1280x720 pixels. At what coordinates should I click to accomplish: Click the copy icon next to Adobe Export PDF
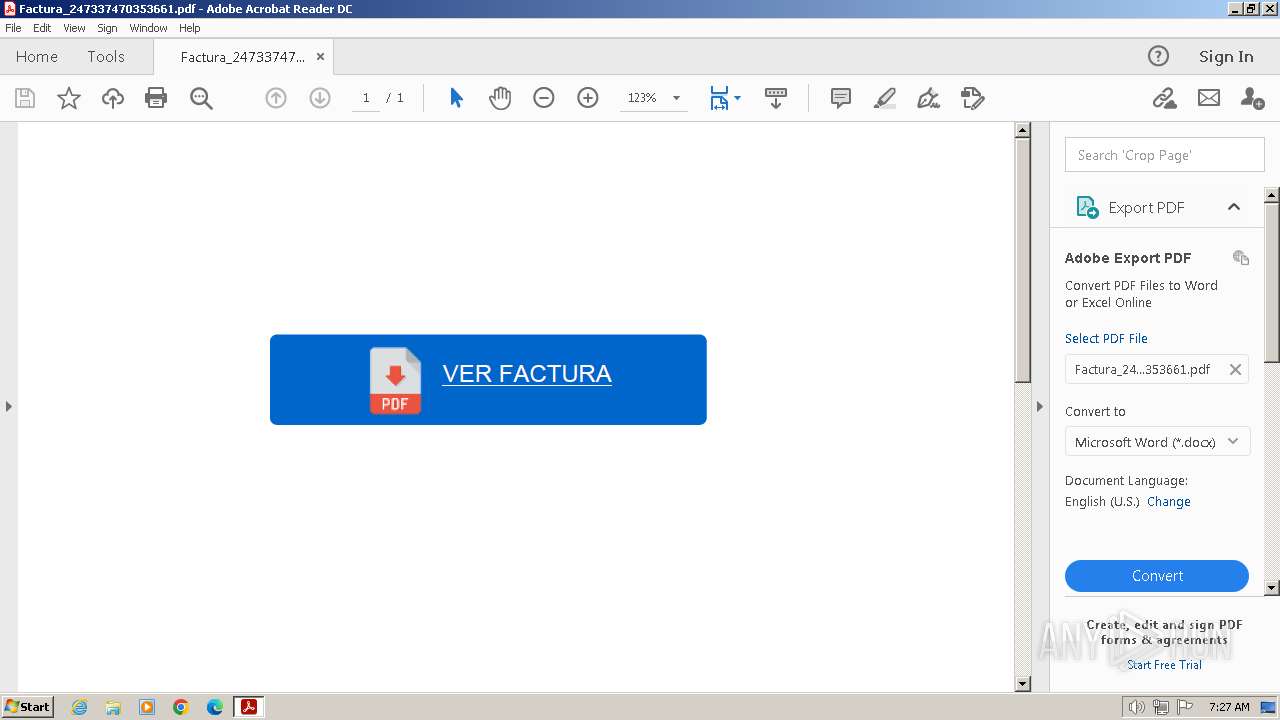[x=1241, y=258]
